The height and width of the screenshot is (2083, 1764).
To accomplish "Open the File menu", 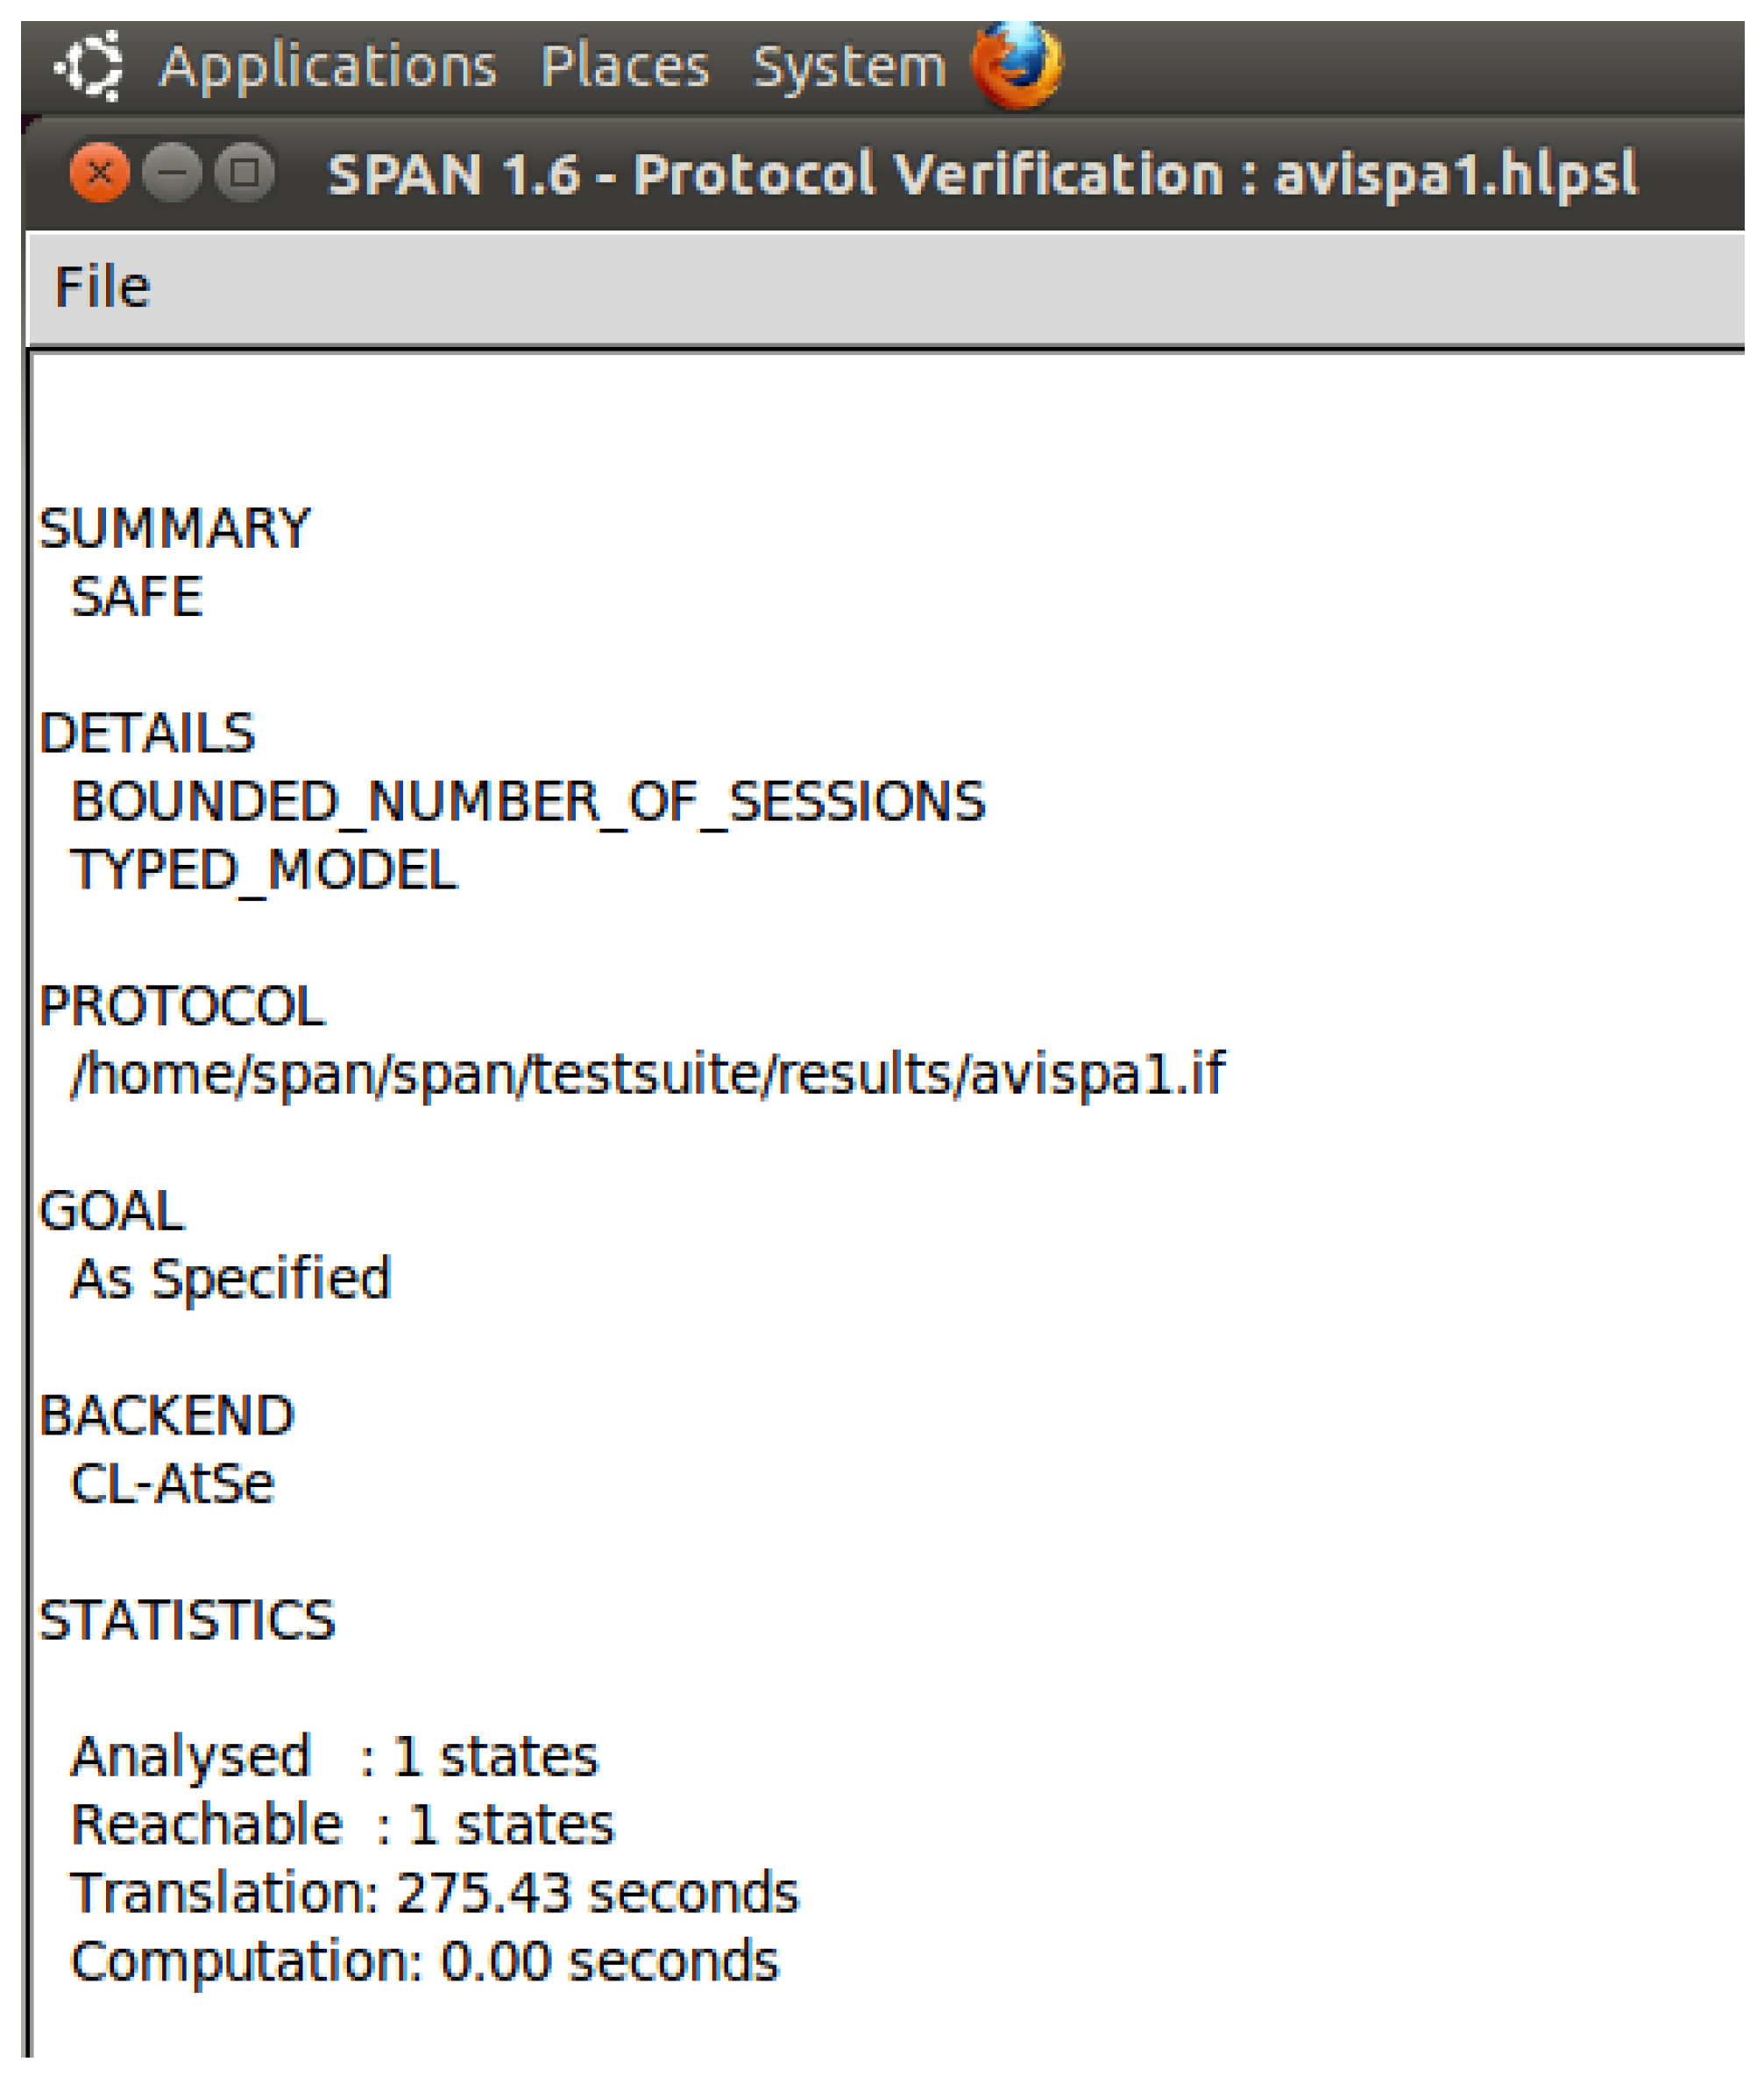I will 102,288.
